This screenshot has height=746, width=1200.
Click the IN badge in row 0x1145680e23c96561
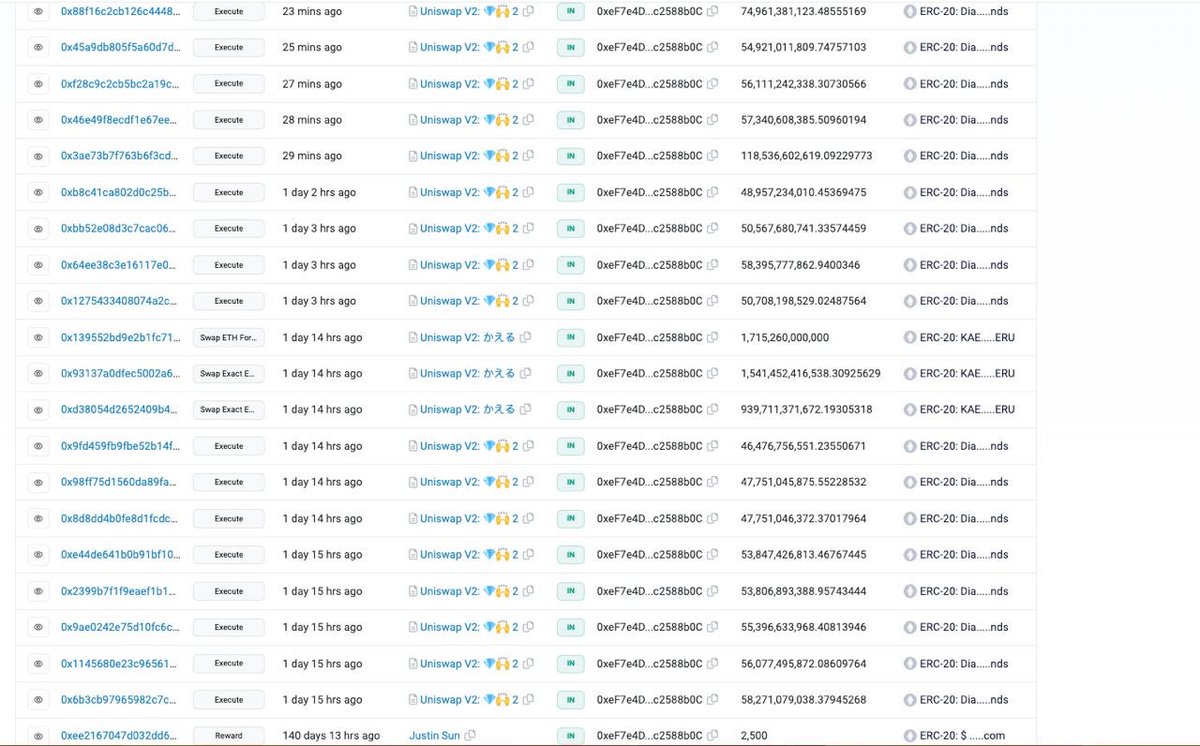(x=570, y=663)
